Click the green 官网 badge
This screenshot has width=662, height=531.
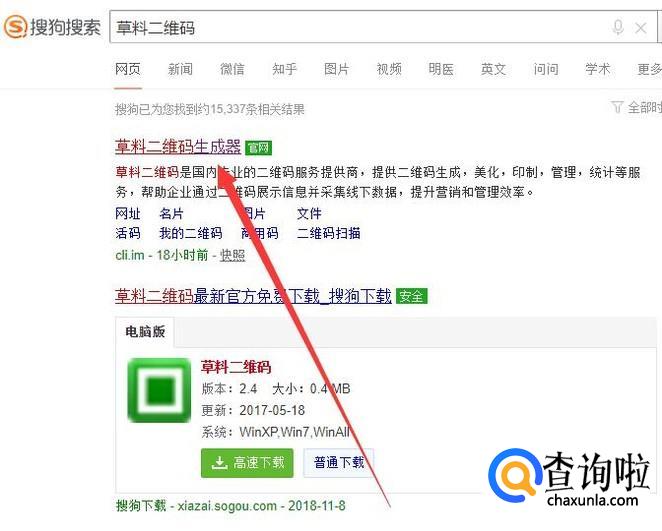click(258, 148)
